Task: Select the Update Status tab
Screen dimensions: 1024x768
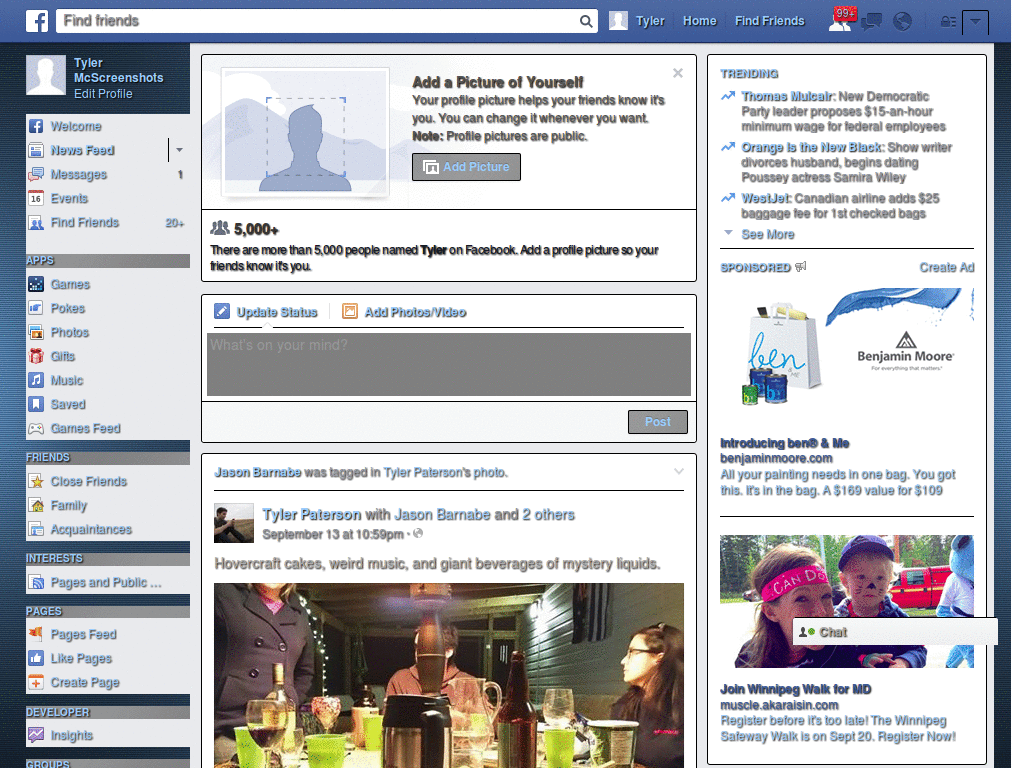Action: (266, 312)
